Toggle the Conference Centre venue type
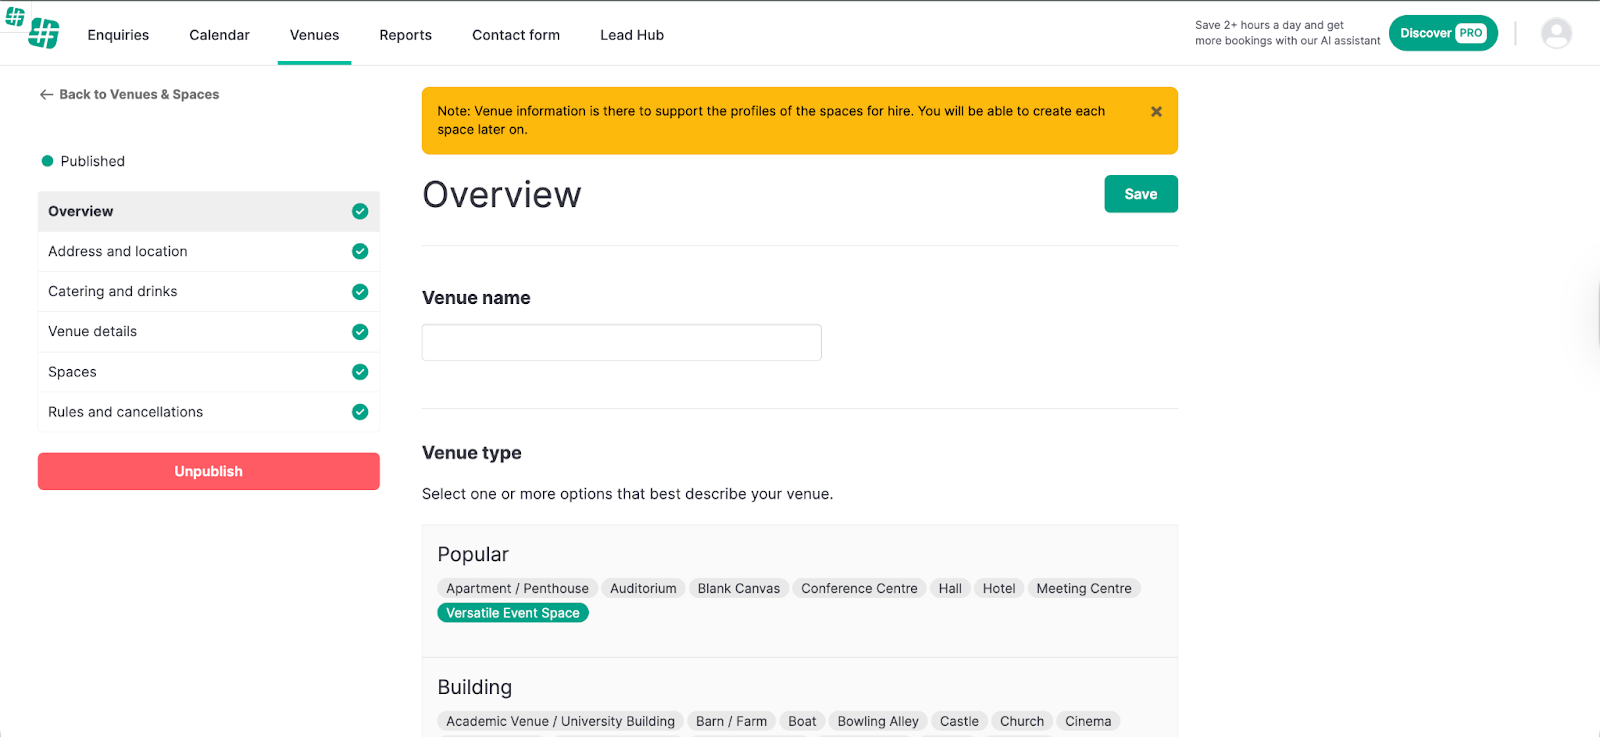This screenshot has width=1600, height=737. click(859, 589)
